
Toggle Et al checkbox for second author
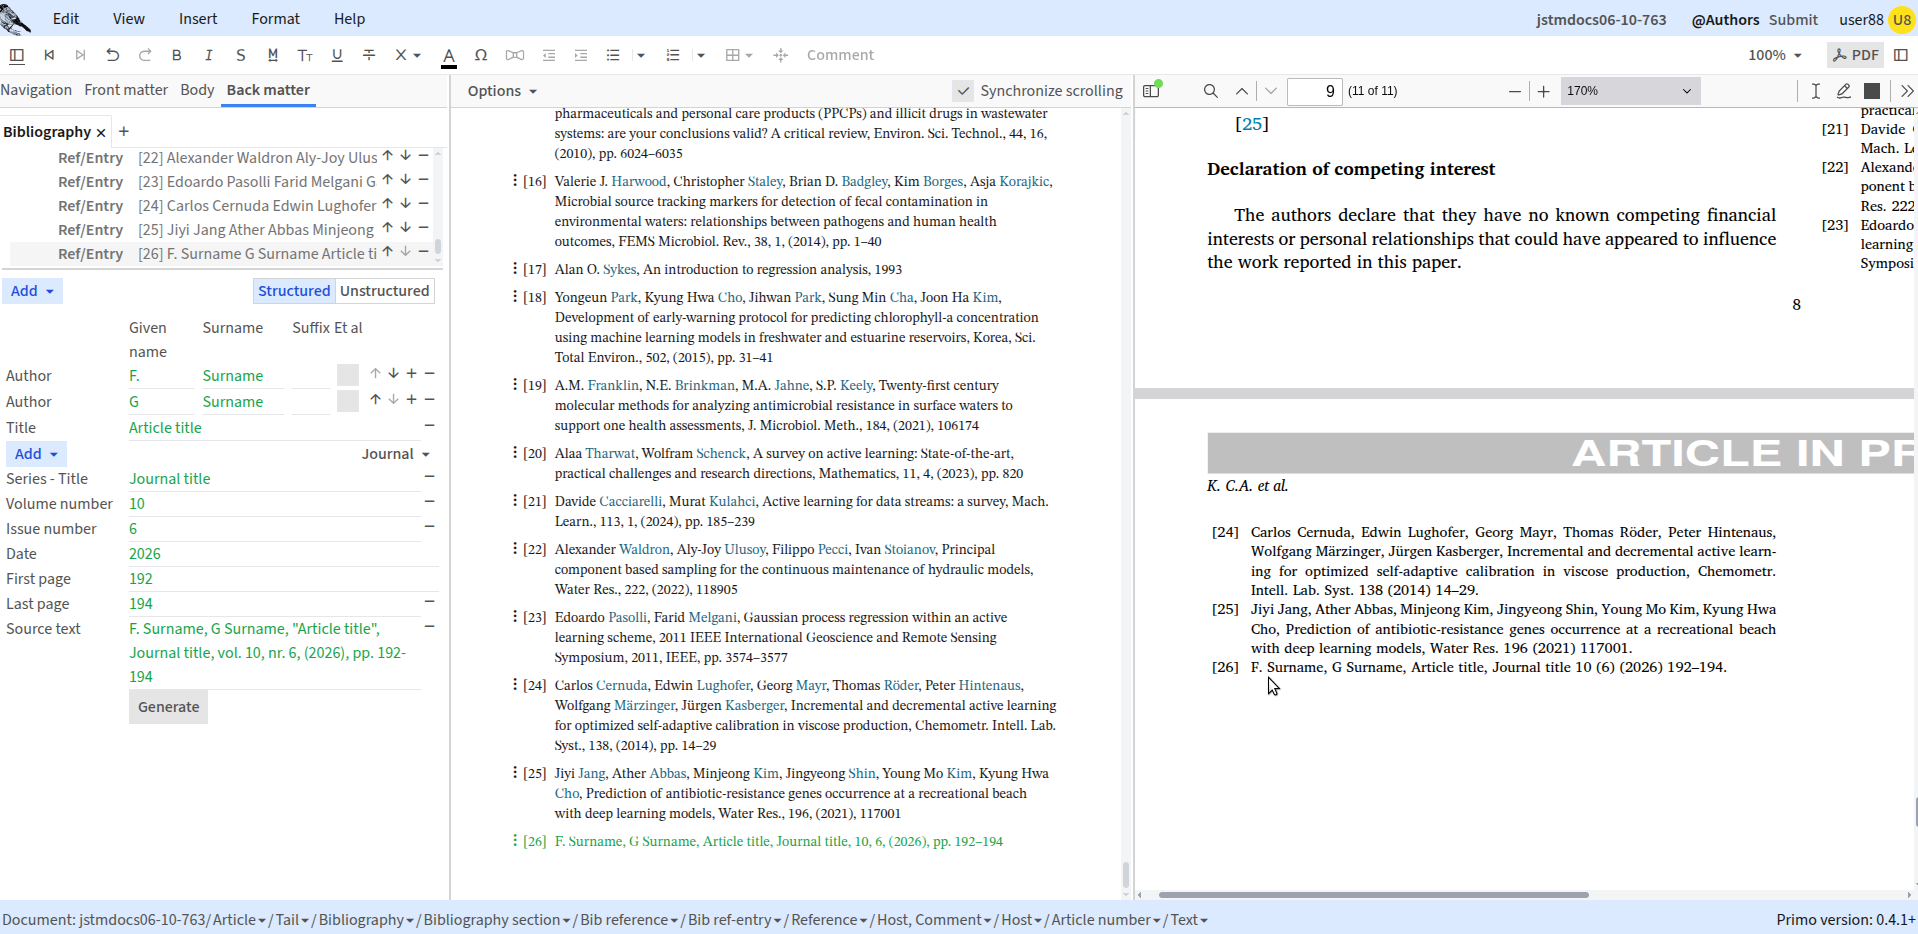(348, 401)
